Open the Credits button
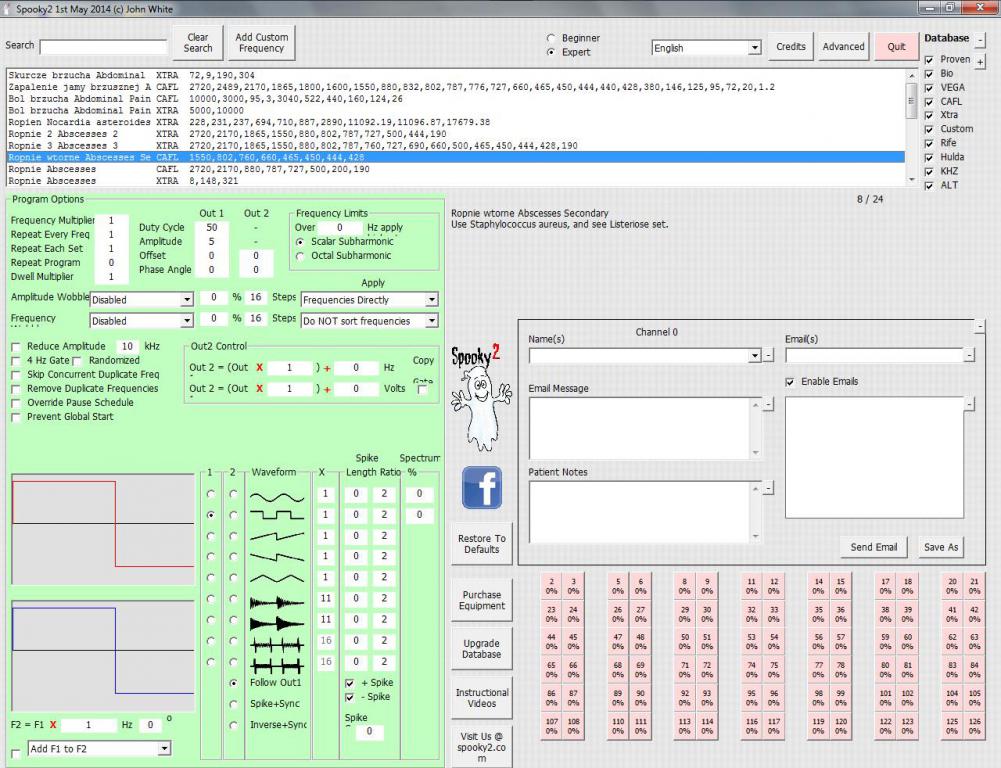 (x=790, y=47)
